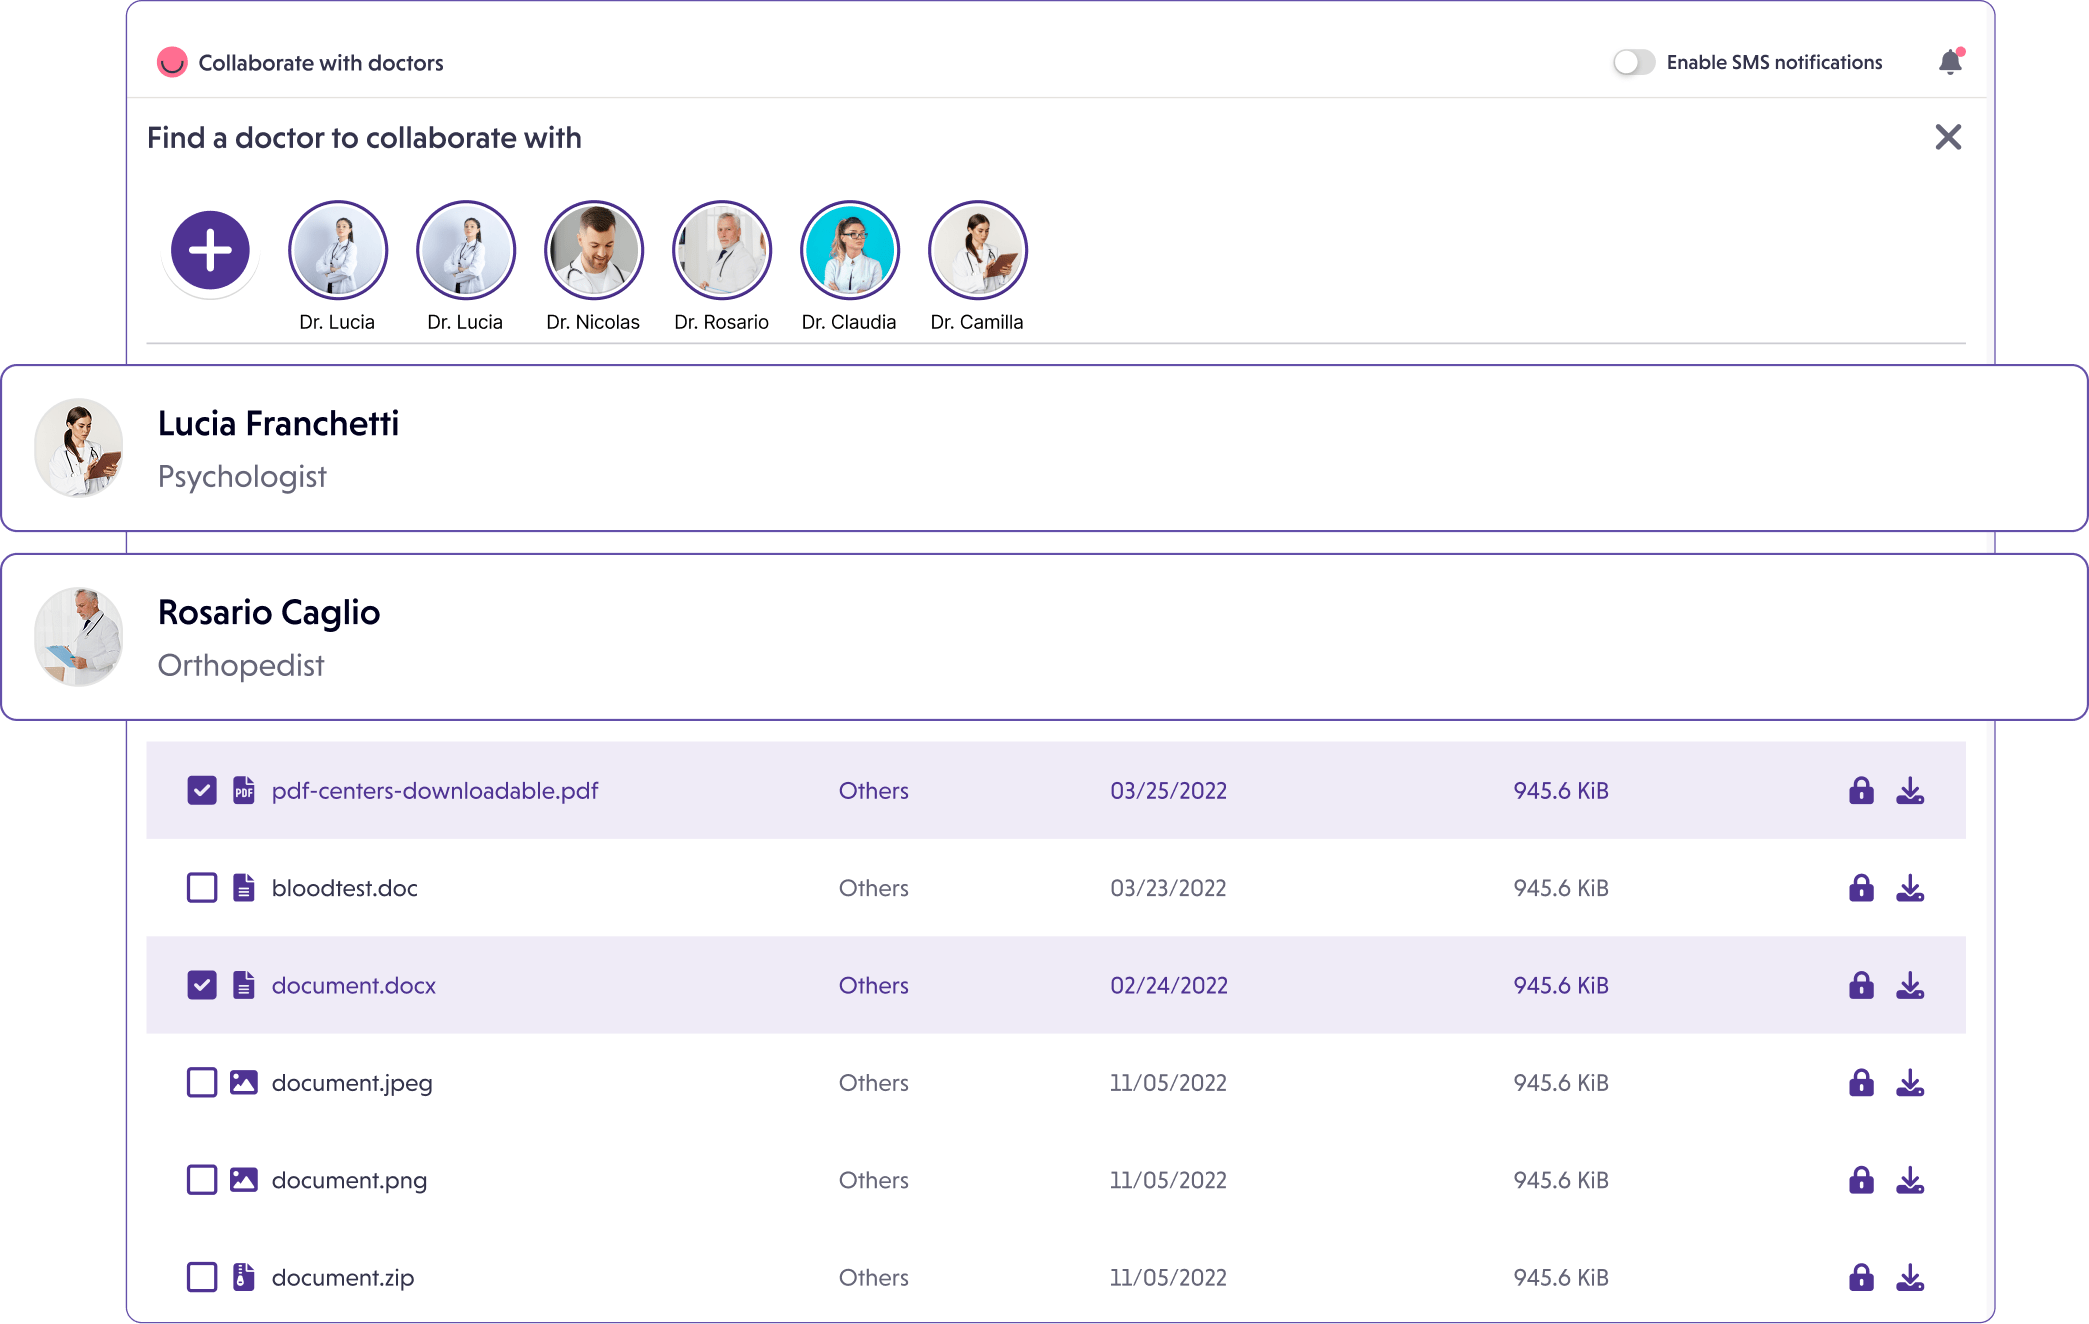
Task: Download the document.zip file
Action: click(x=1910, y=1277)
